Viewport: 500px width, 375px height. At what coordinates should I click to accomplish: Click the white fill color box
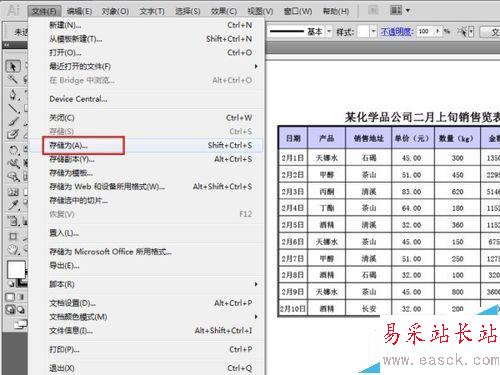(16, 269)
